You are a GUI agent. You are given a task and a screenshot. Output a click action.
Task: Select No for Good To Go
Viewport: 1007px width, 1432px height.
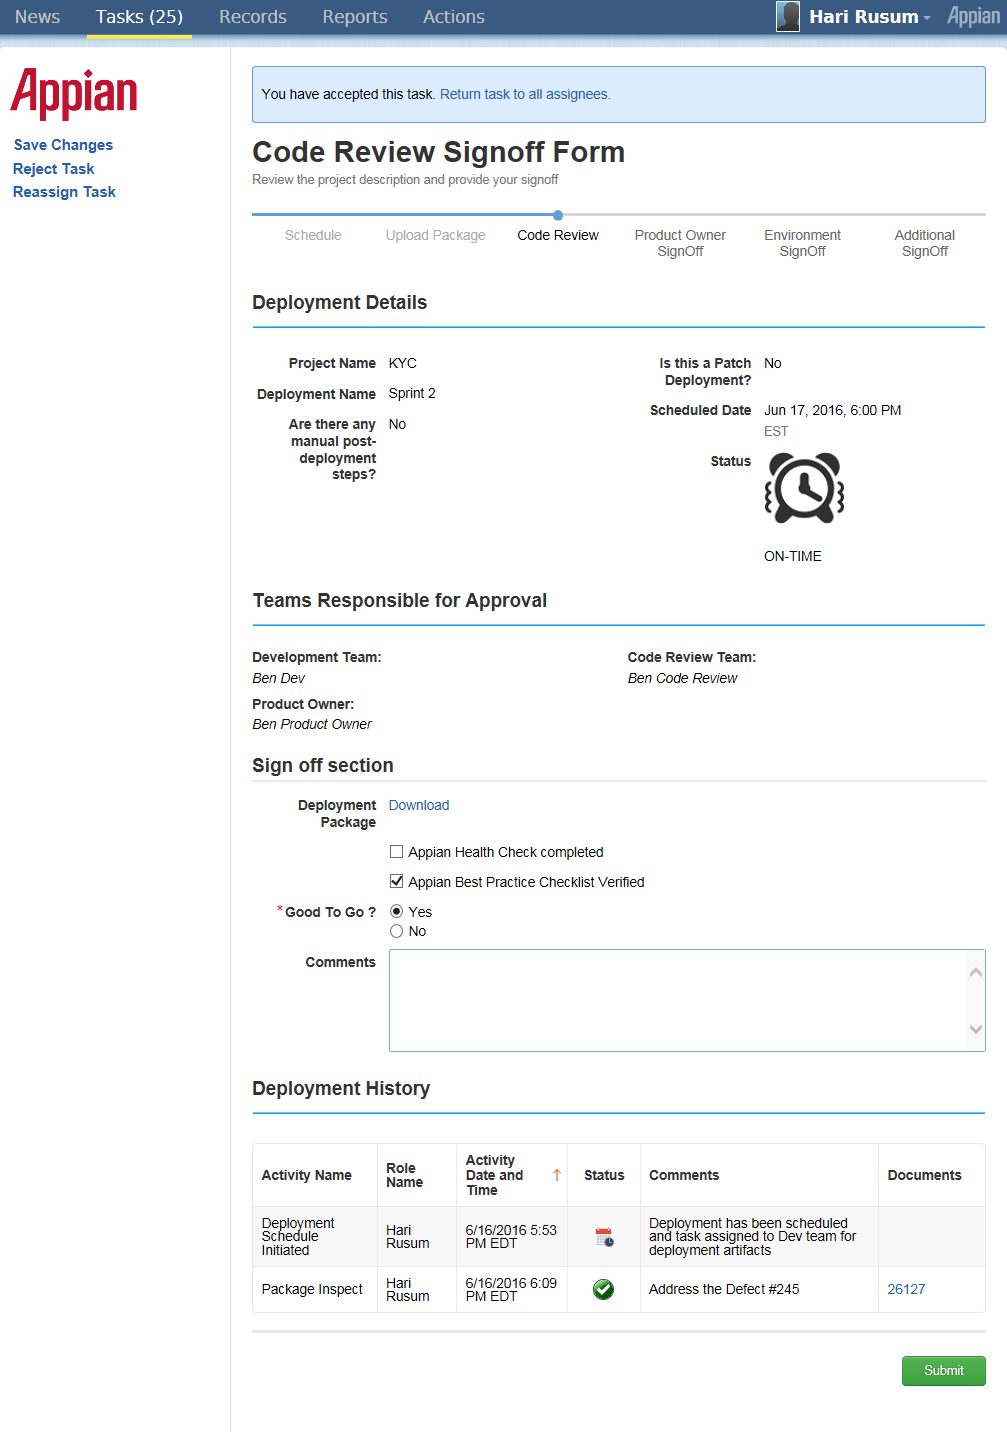(x=397, y=931)
